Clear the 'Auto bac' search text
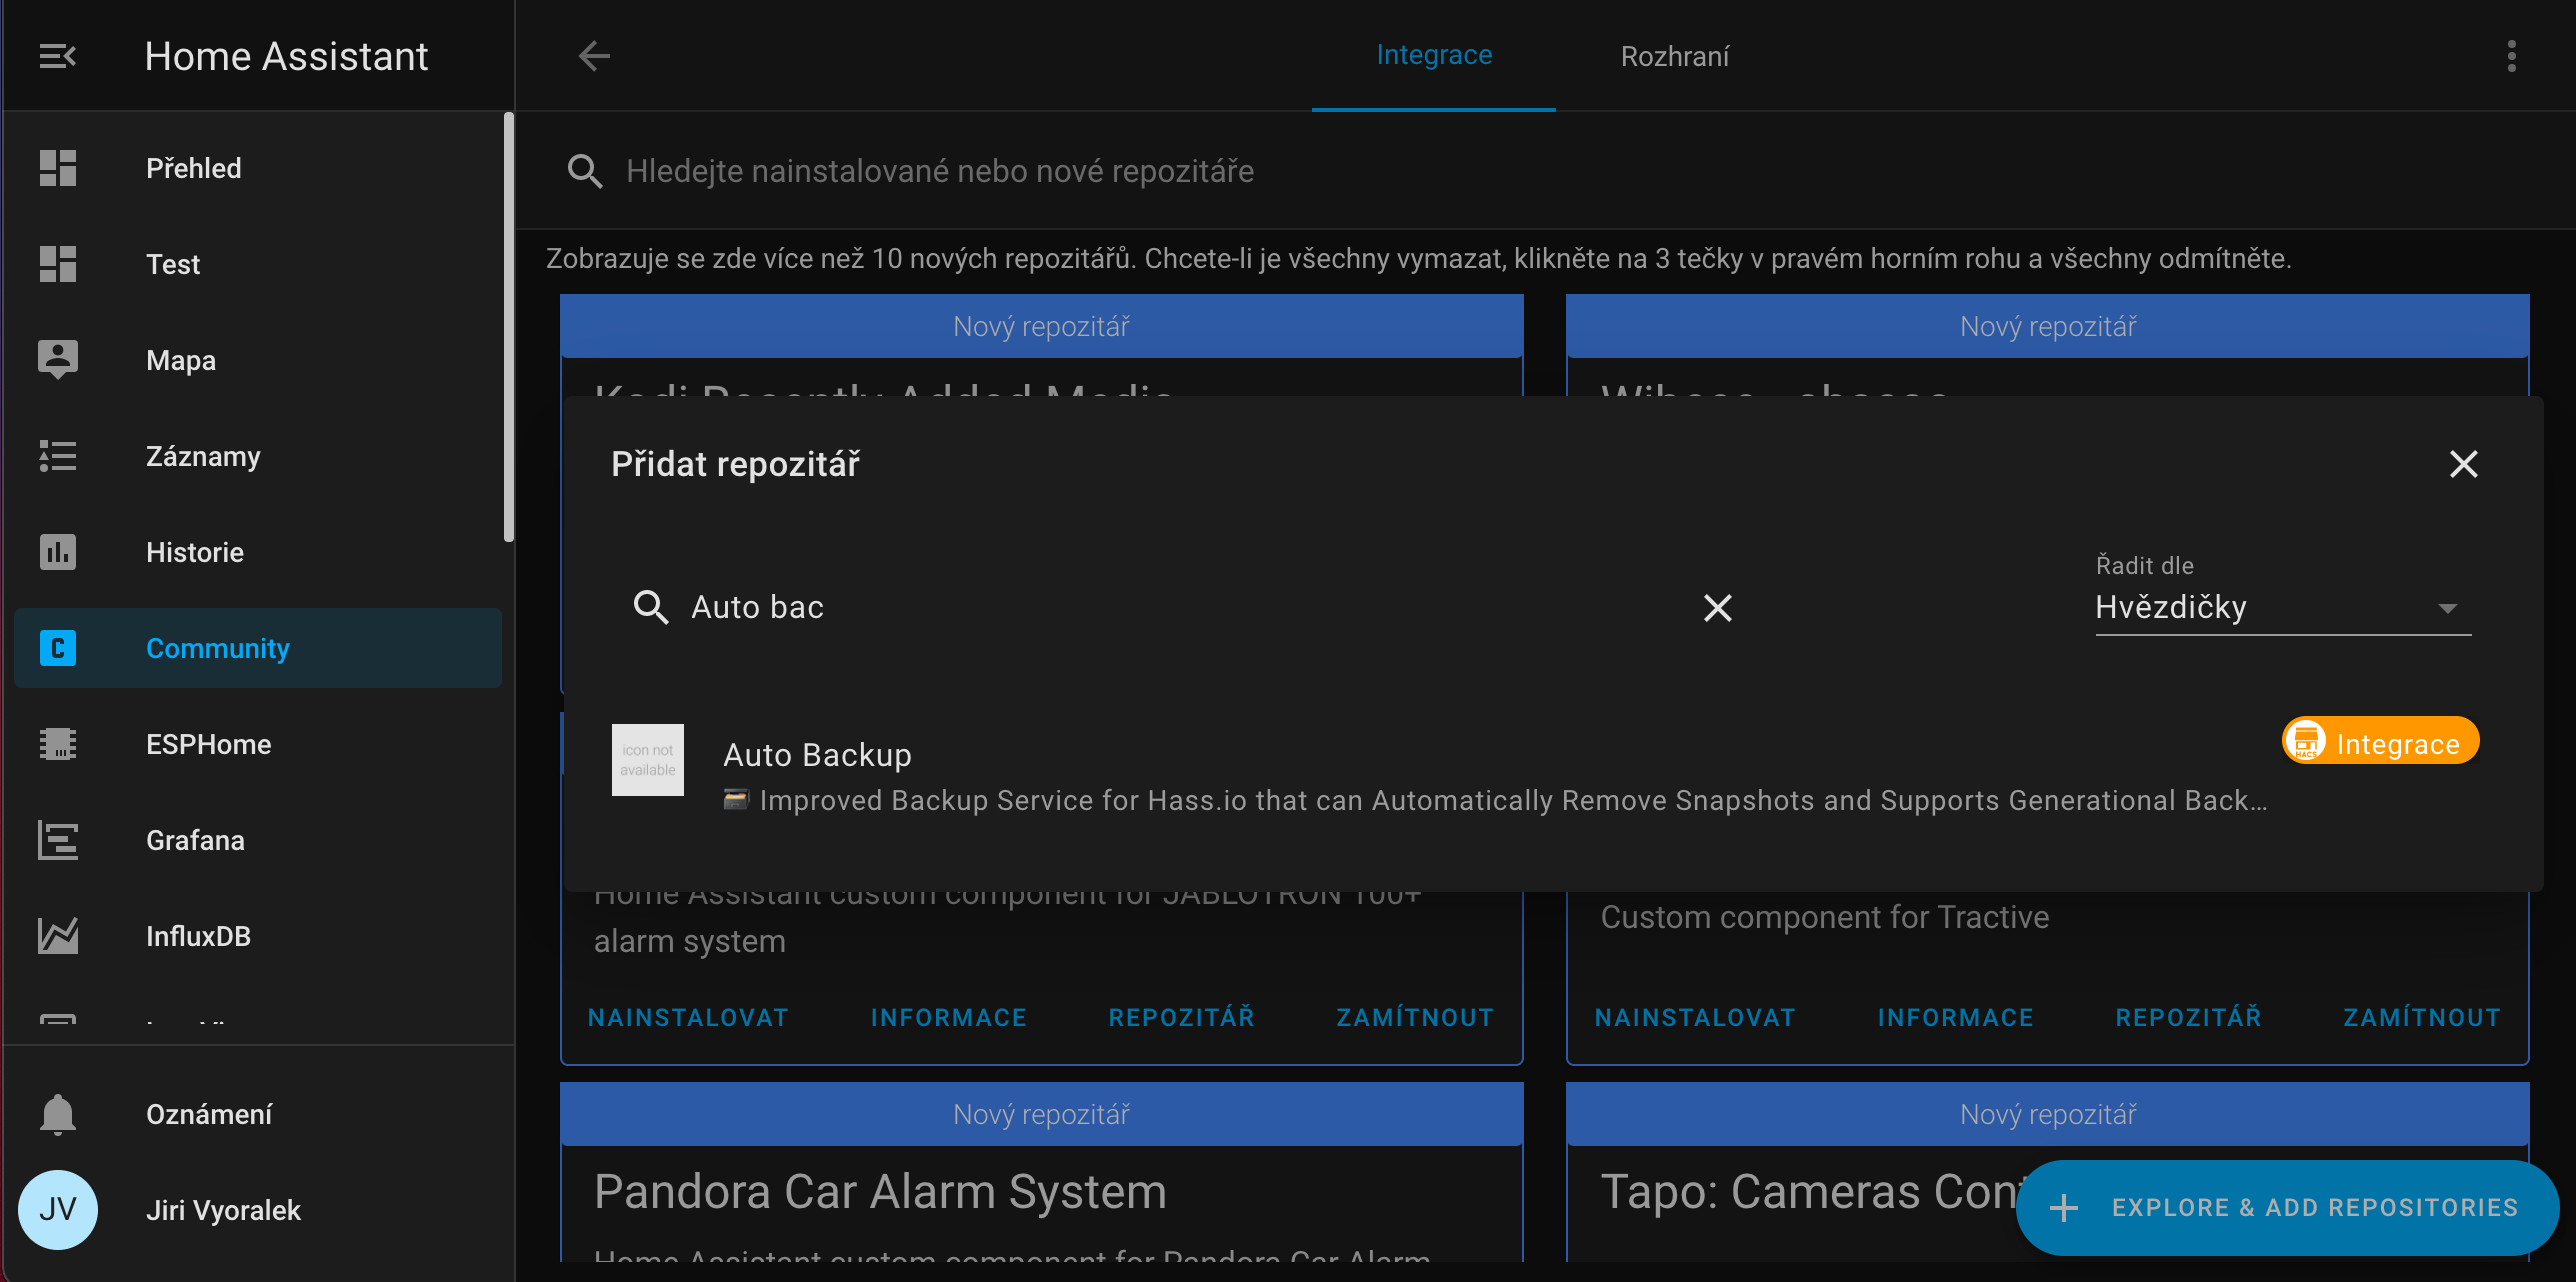The image size is (2576, 1282). [1717, 608]
